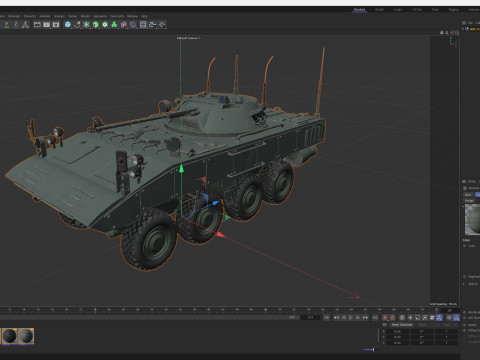Click the material preview sphere in Attributes
This screenshot has height=360, width=480.
pyautogui.click(x=473, y=220)
